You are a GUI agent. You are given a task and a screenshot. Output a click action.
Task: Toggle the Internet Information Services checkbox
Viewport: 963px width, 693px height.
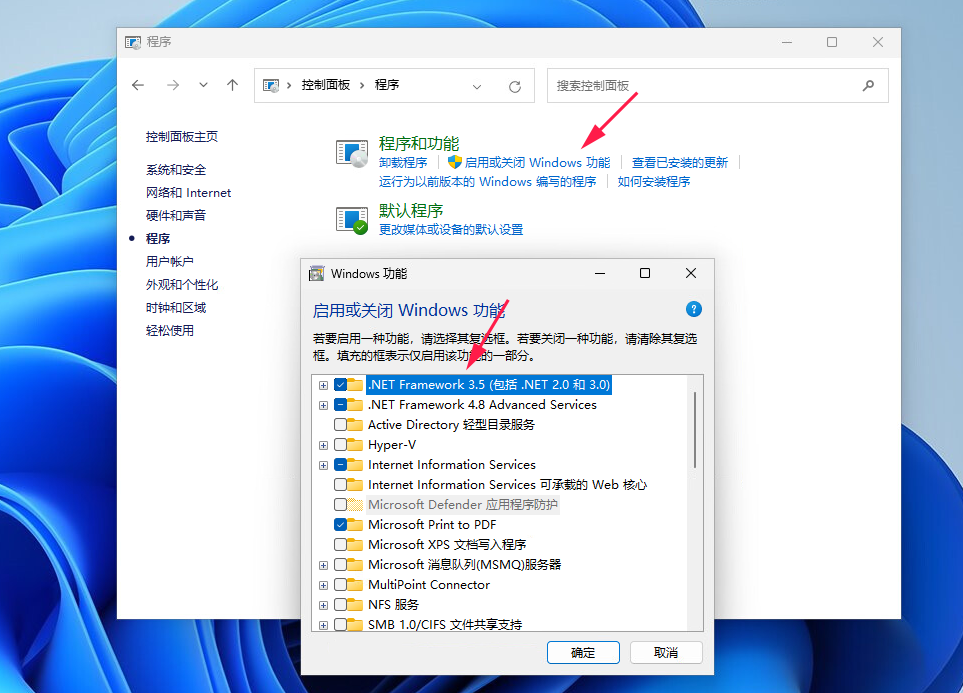click(340, 464)
